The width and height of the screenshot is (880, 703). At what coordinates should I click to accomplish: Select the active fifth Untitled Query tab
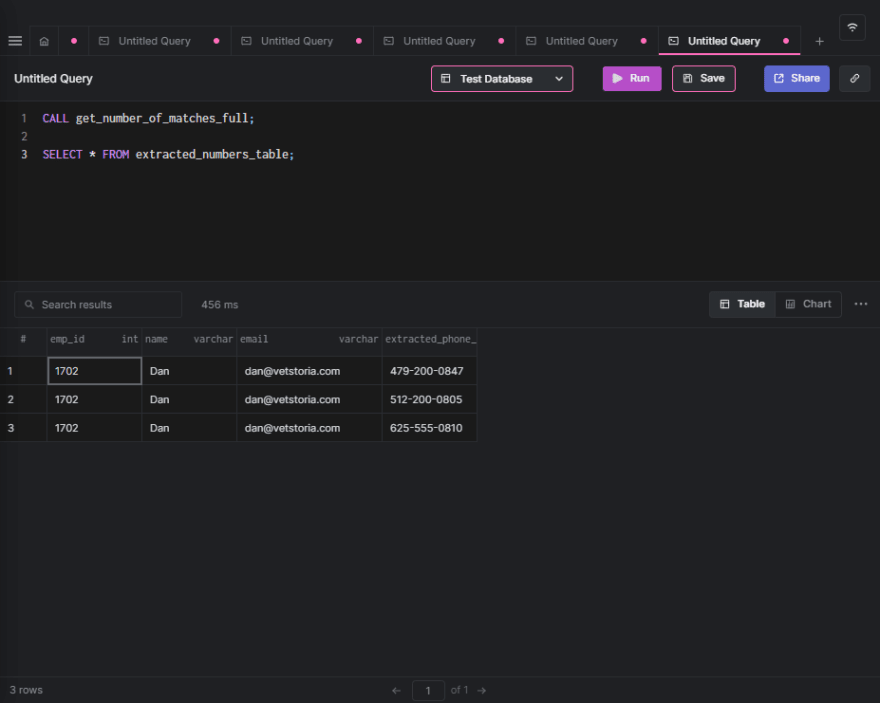729,41
